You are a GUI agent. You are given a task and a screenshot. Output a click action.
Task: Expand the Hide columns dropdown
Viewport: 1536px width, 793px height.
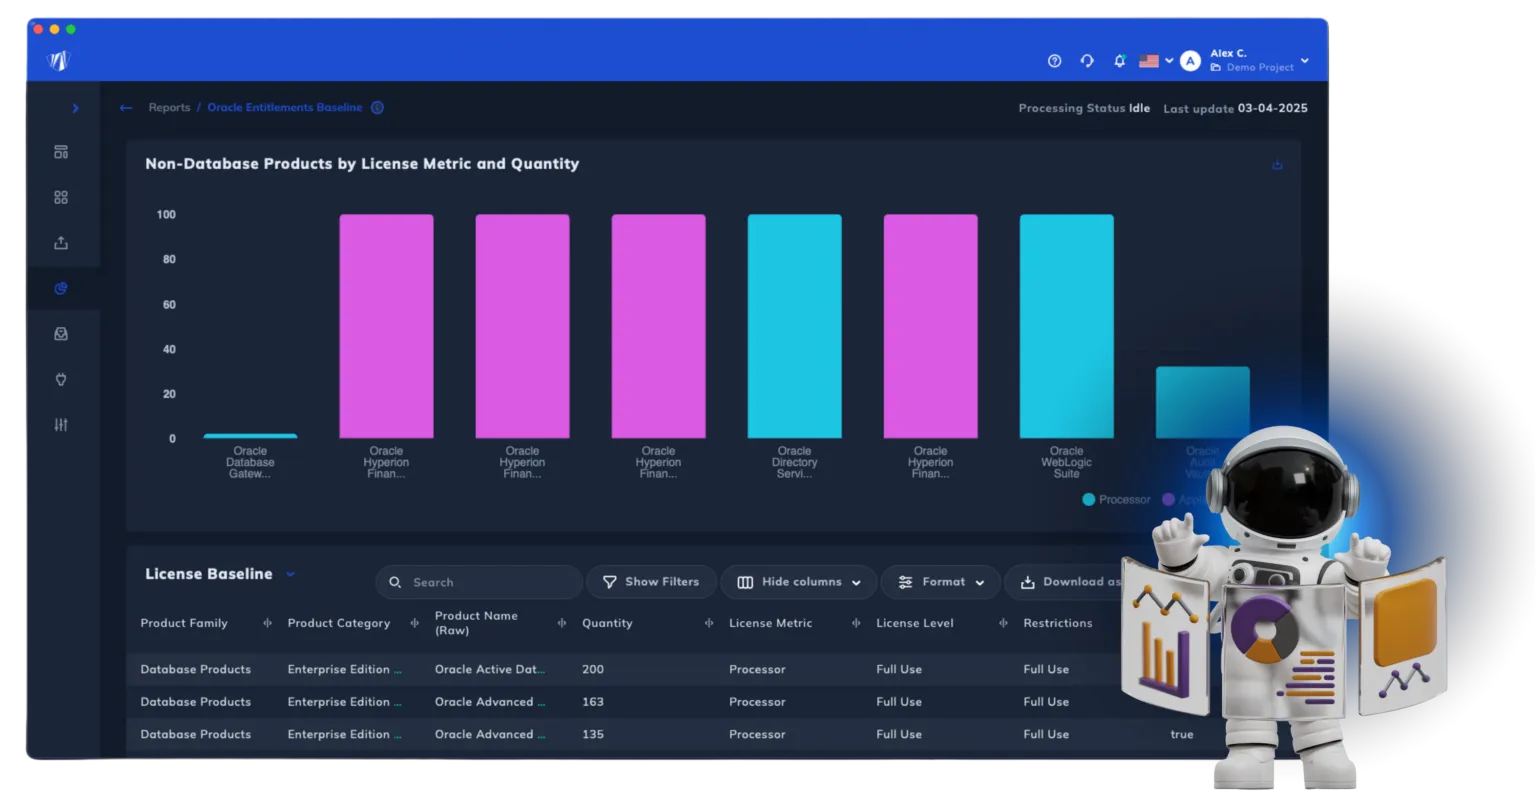pyautogui.click(x=798, y=581)
